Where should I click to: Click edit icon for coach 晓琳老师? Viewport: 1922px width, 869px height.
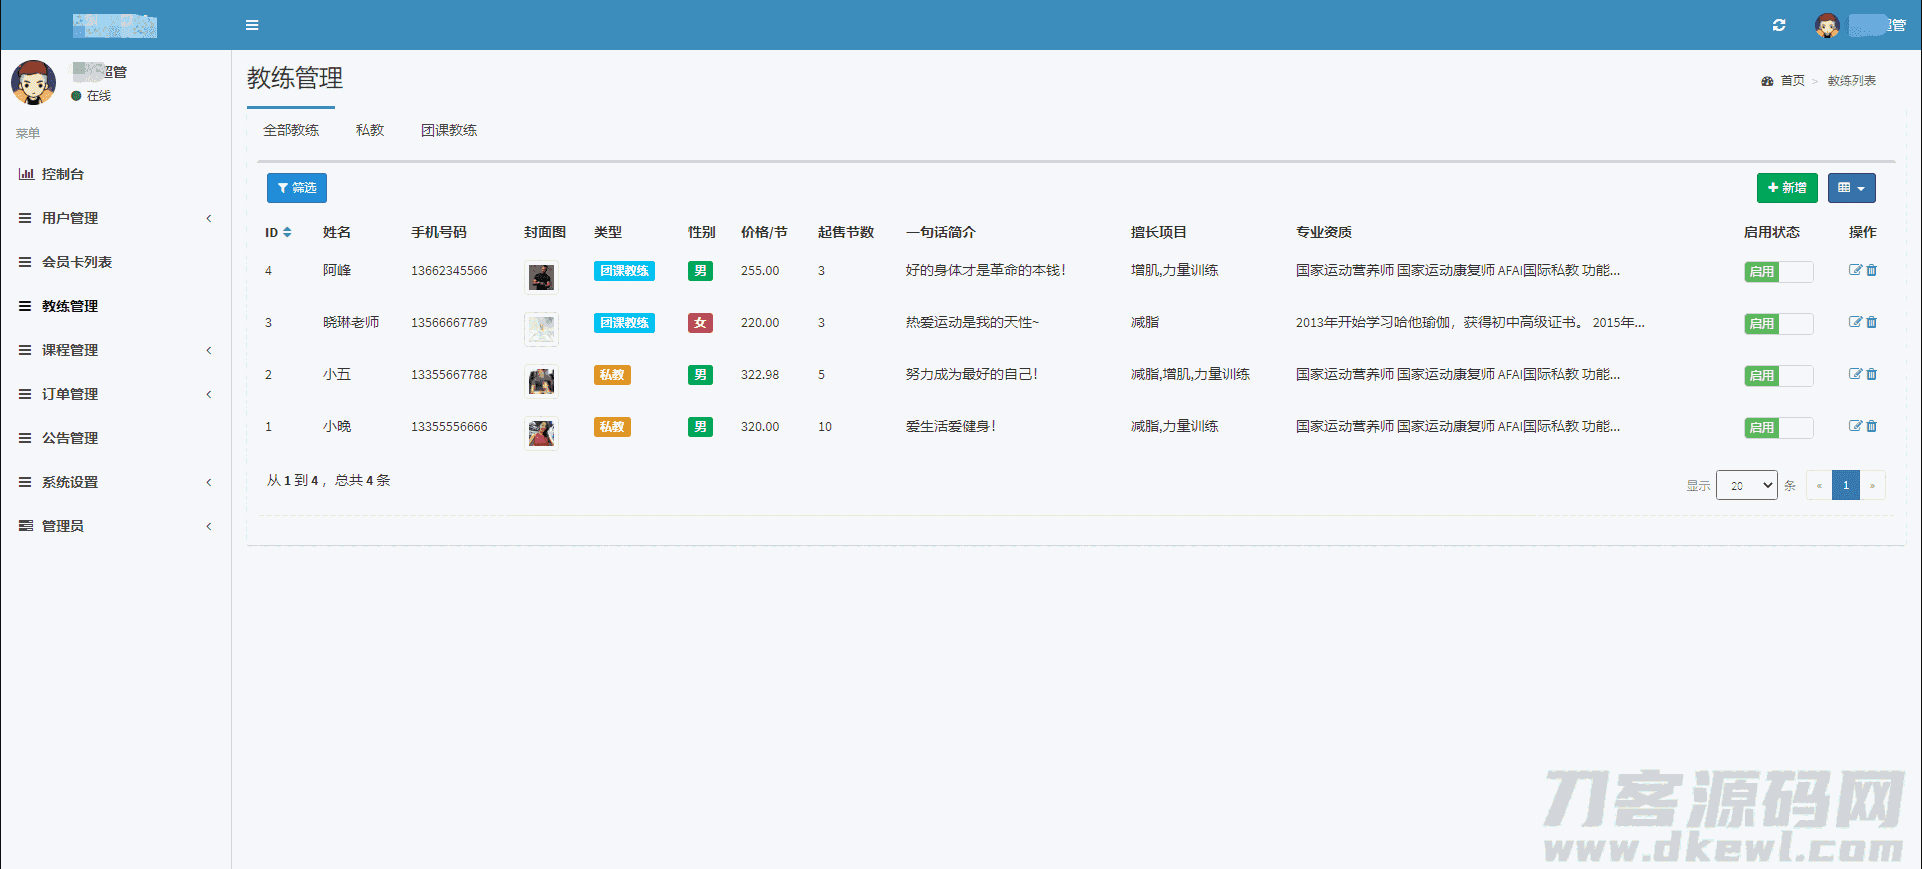[x=1855, y=322]
